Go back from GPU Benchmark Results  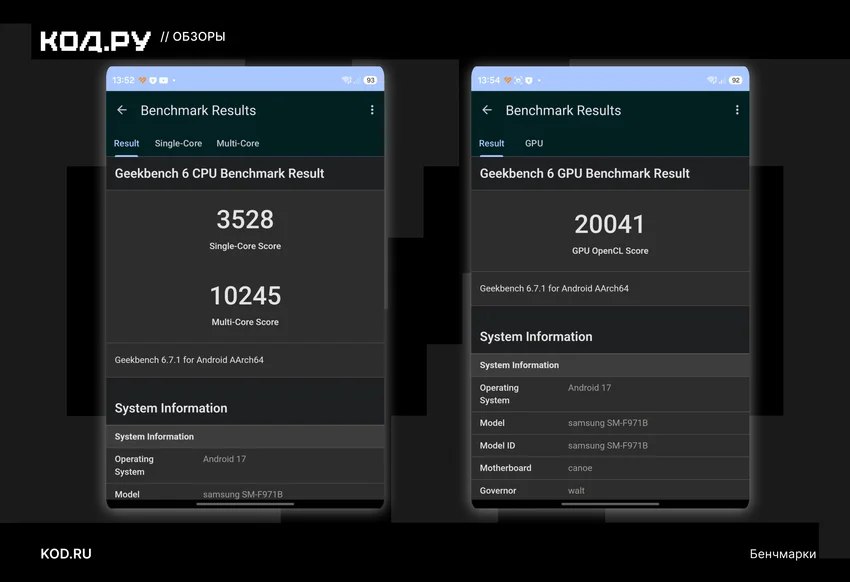click(x=487, y=110)
